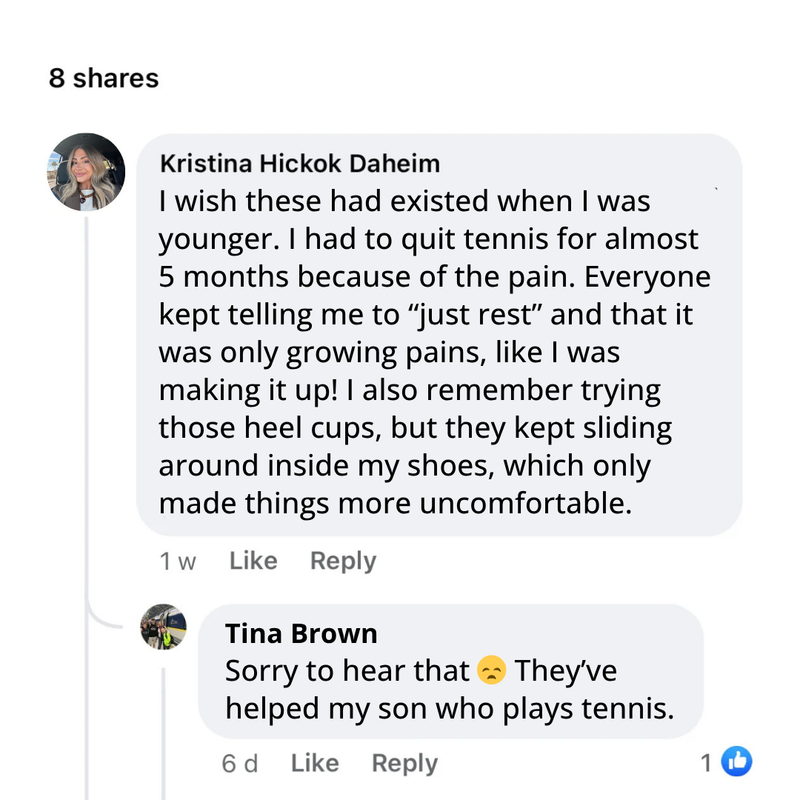Image resolution: width=800 pixels, height=800 pixels.
Task: Collapse the thread line below Kristina's avatar
Action: point(87,400)
